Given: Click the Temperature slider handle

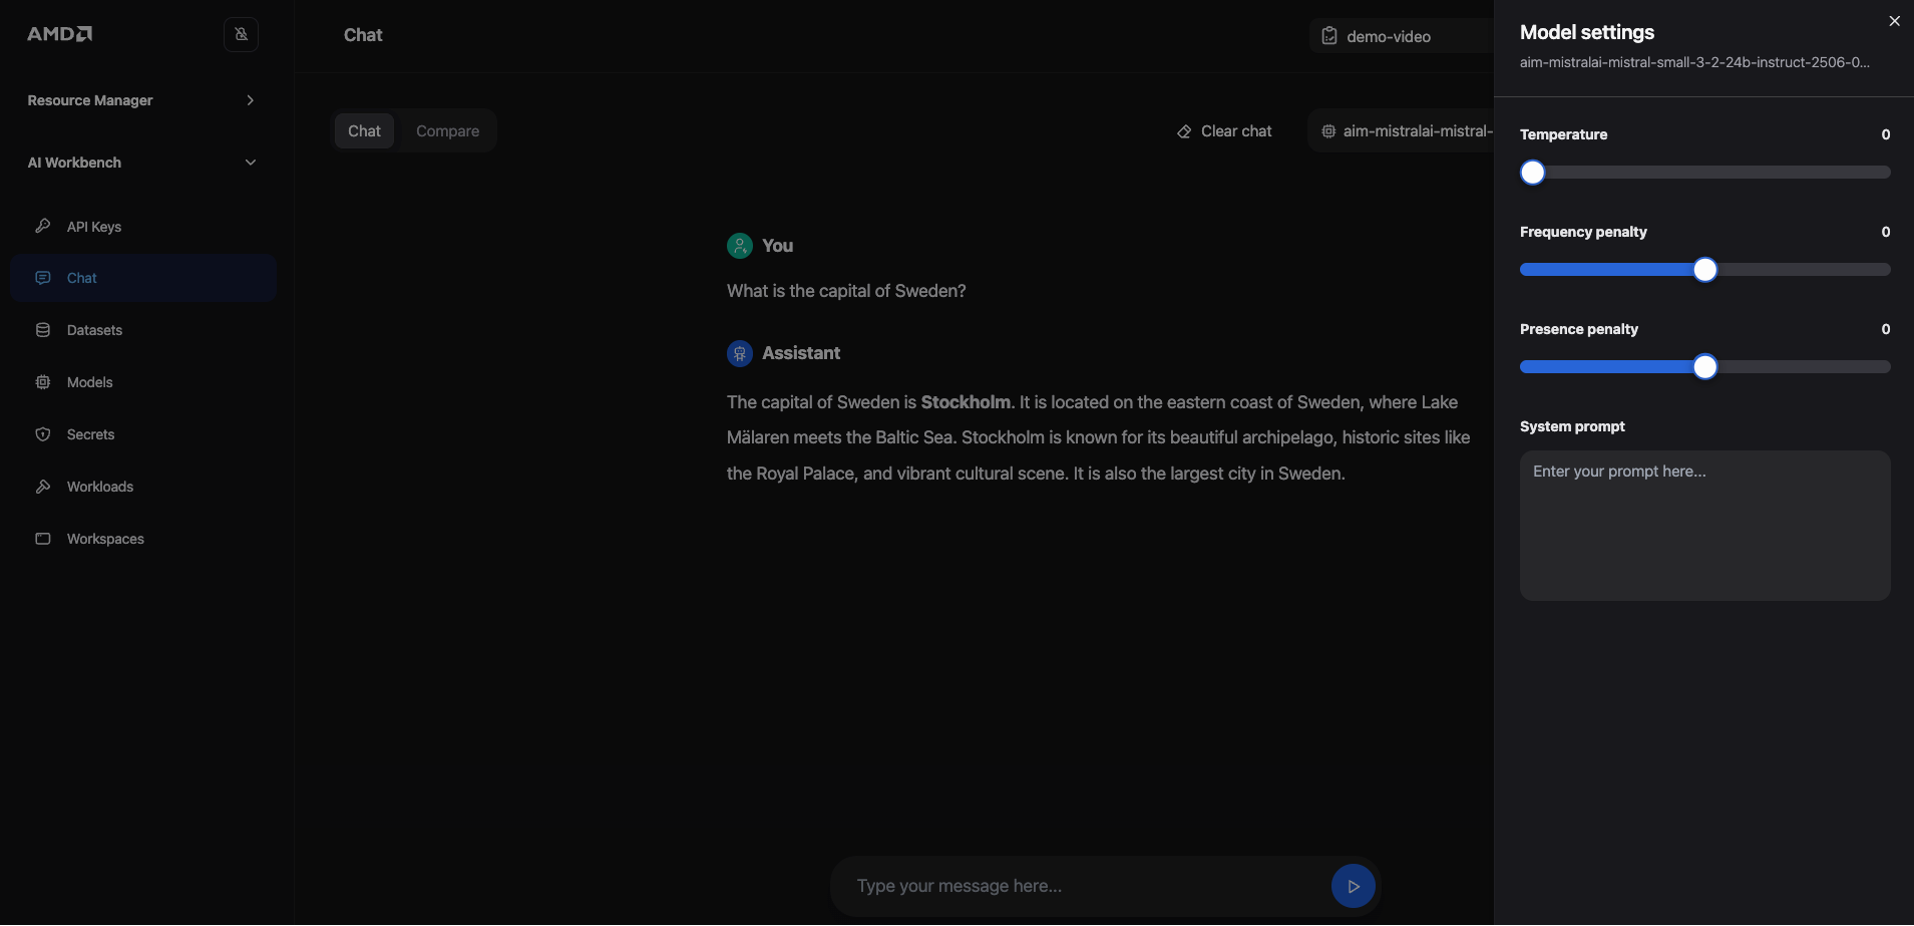Looking at the screenshot, I should [1532, 173].
